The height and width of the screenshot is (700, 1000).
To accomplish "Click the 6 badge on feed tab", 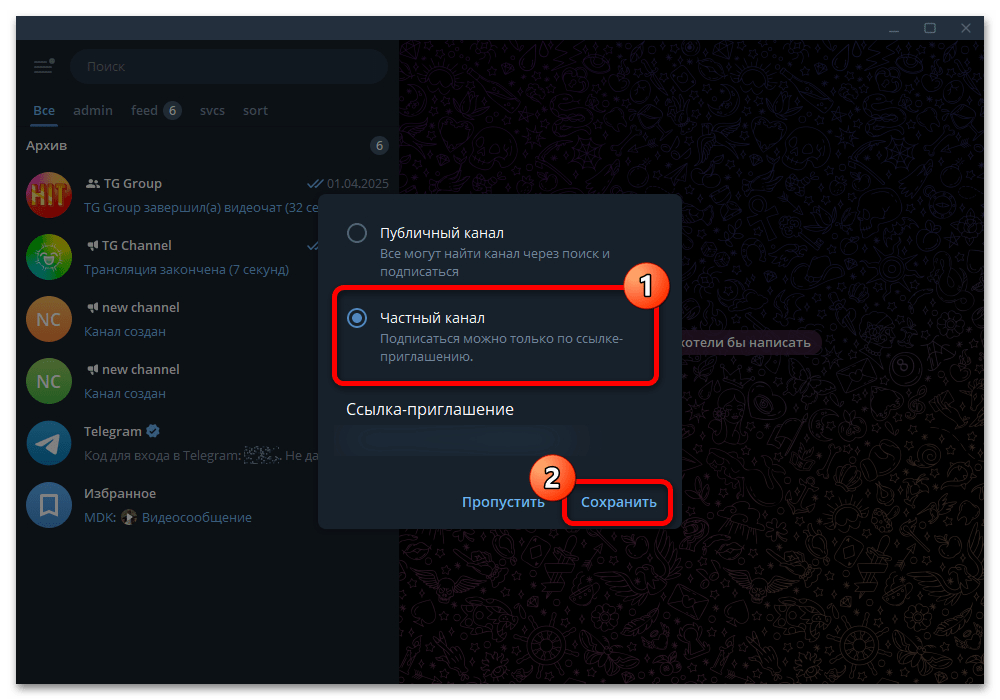I will (172, 110).
